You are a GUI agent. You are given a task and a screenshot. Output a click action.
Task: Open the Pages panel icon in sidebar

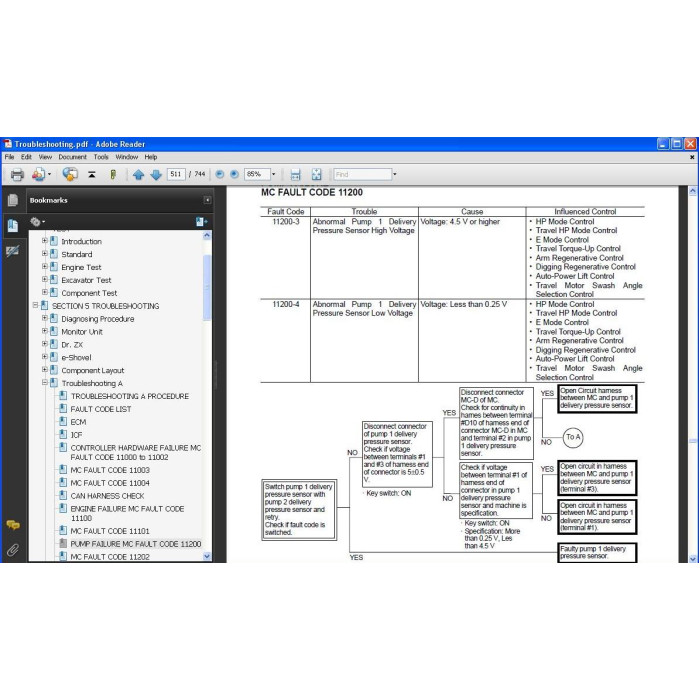point(12,200)
